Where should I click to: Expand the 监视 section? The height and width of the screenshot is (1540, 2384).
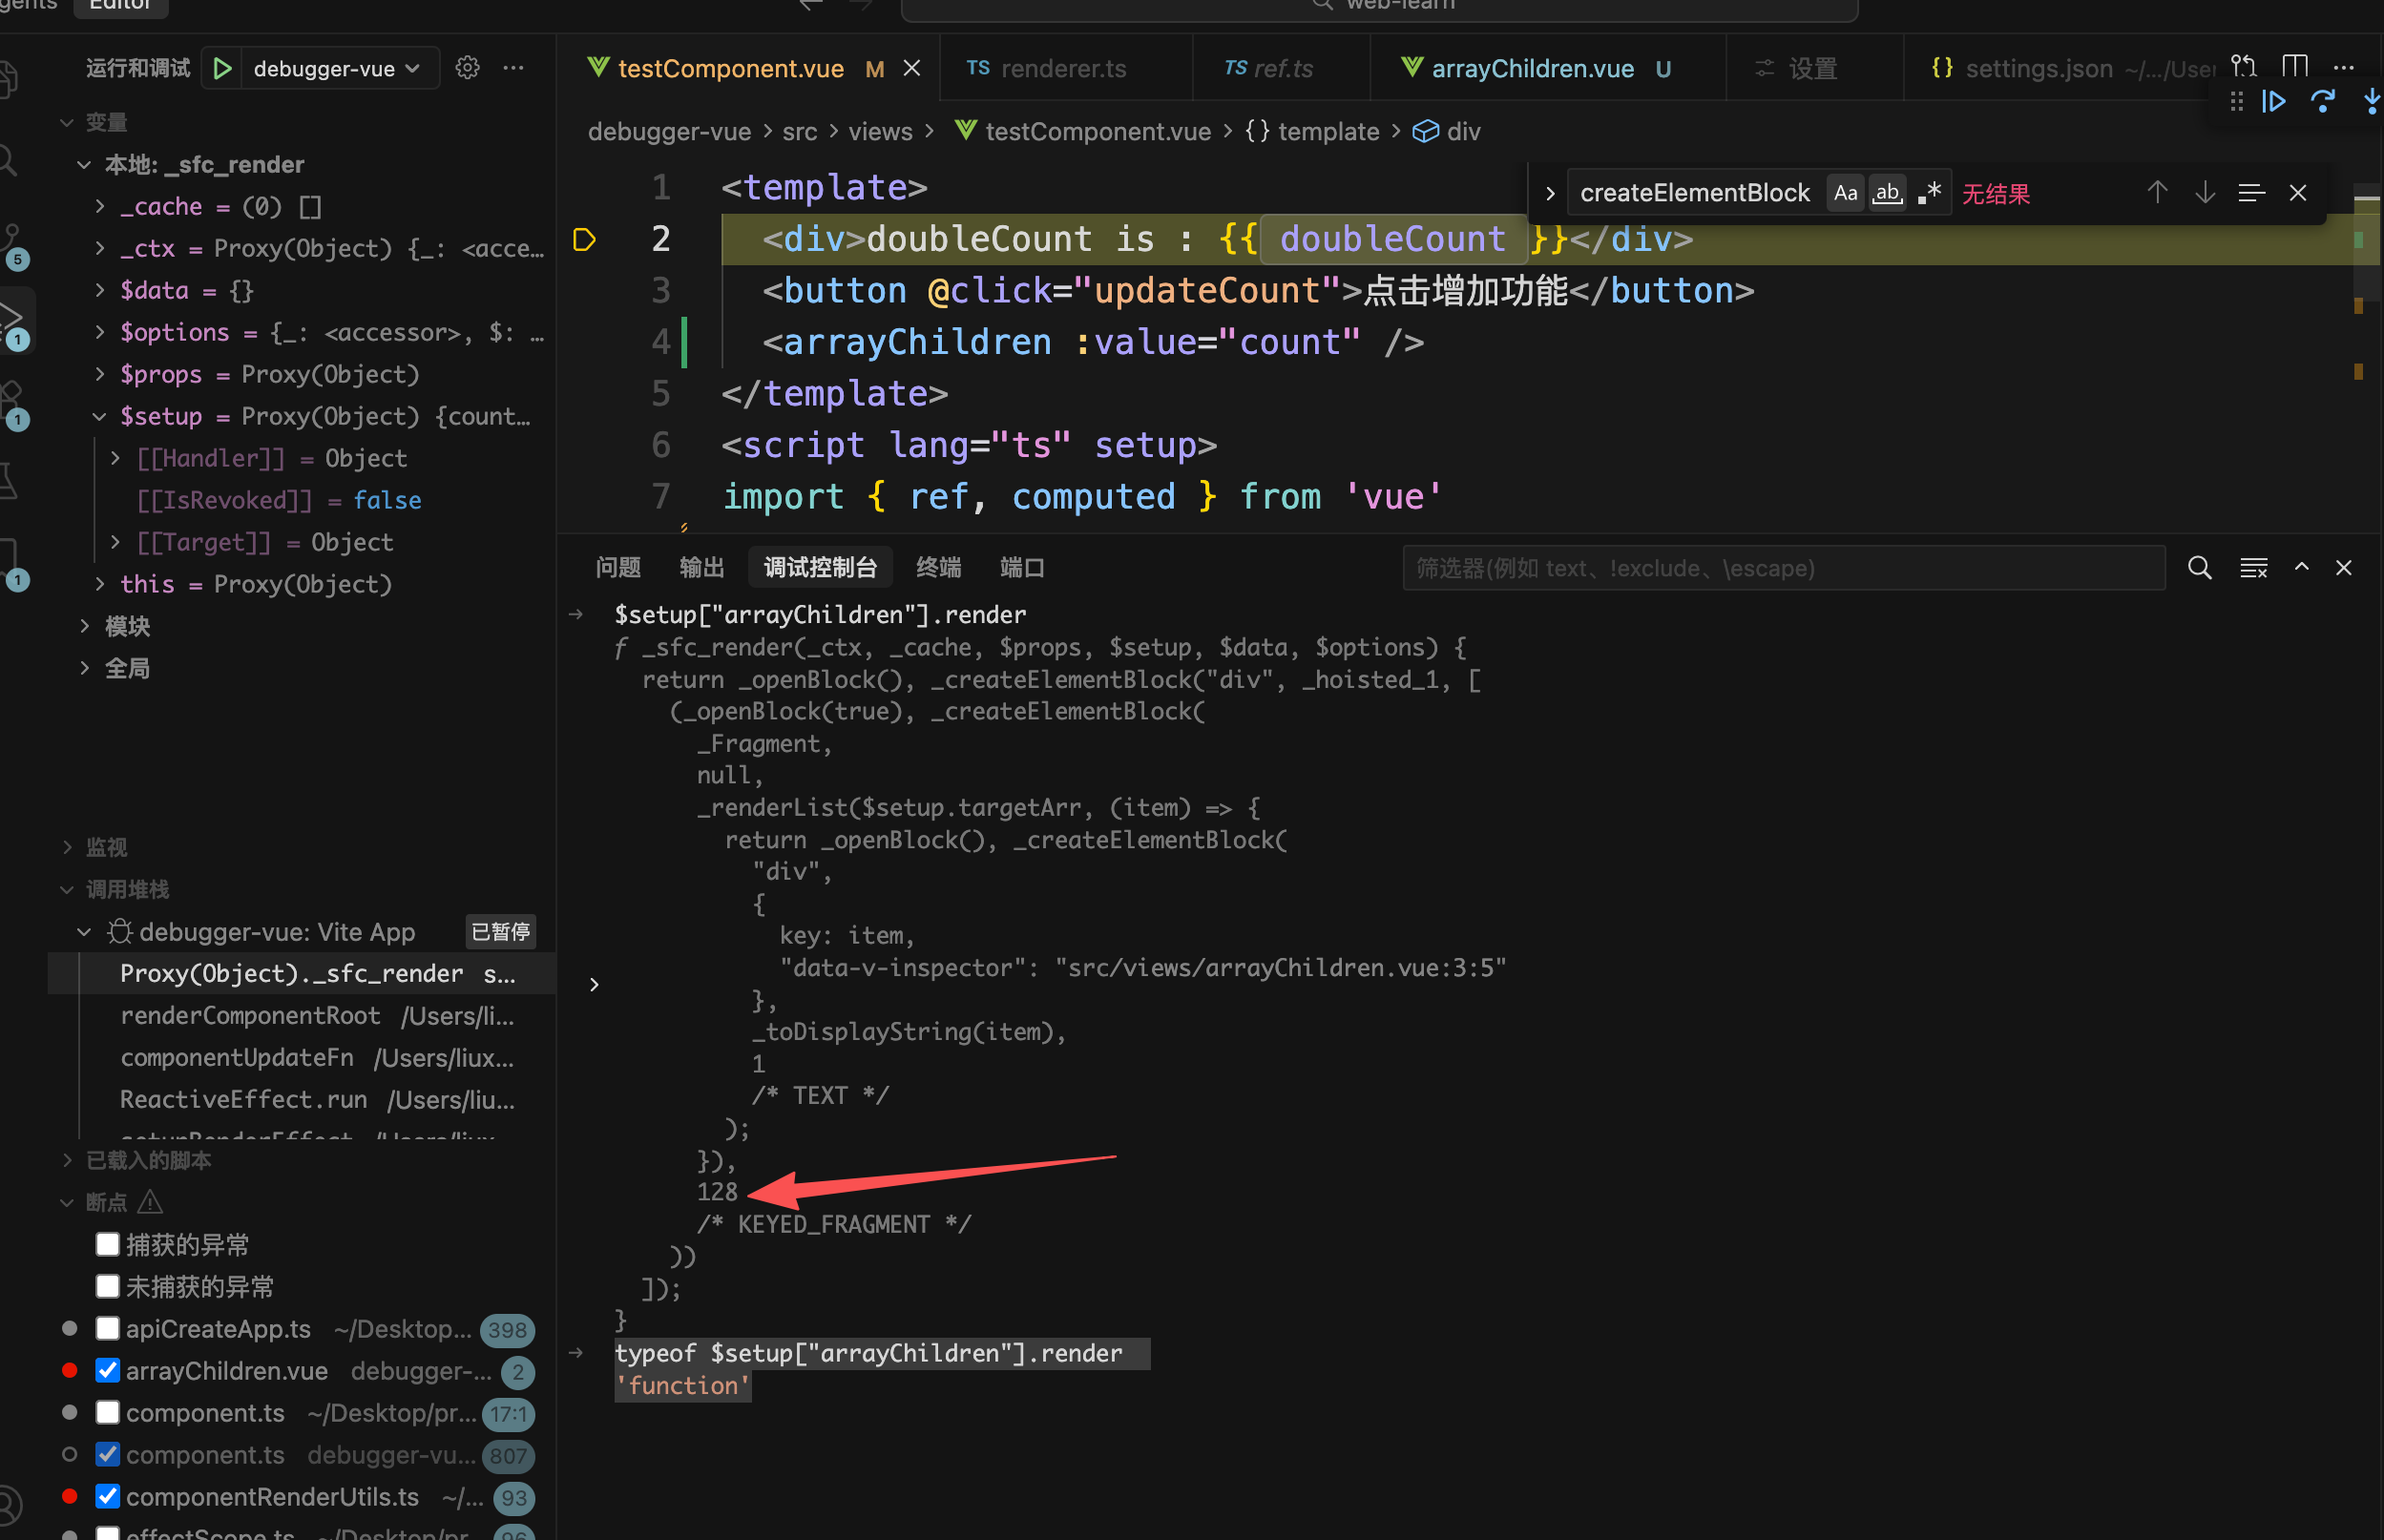point(67,848)
